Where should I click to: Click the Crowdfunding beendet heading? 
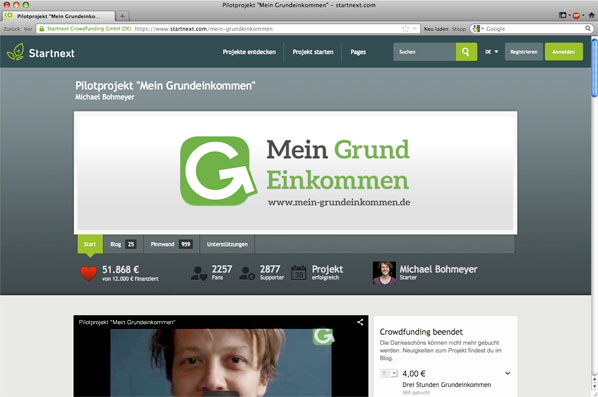[x=421, y=332]
